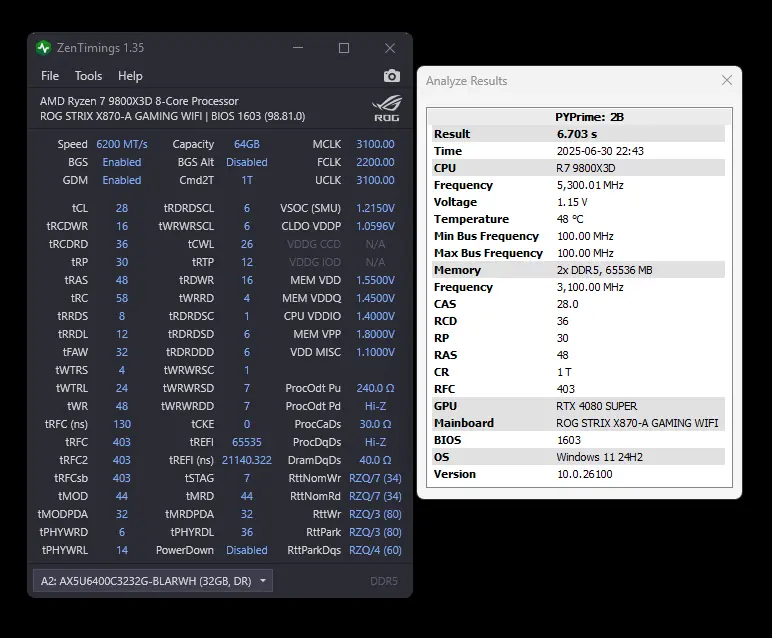Click the ZenTimings app logo icon

44,48
